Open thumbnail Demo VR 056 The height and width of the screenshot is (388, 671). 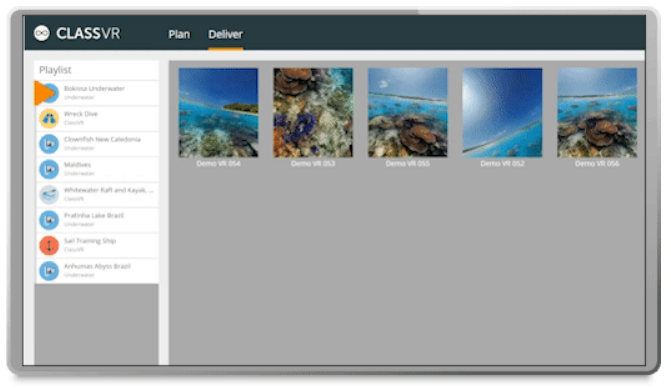coord(597,113)
